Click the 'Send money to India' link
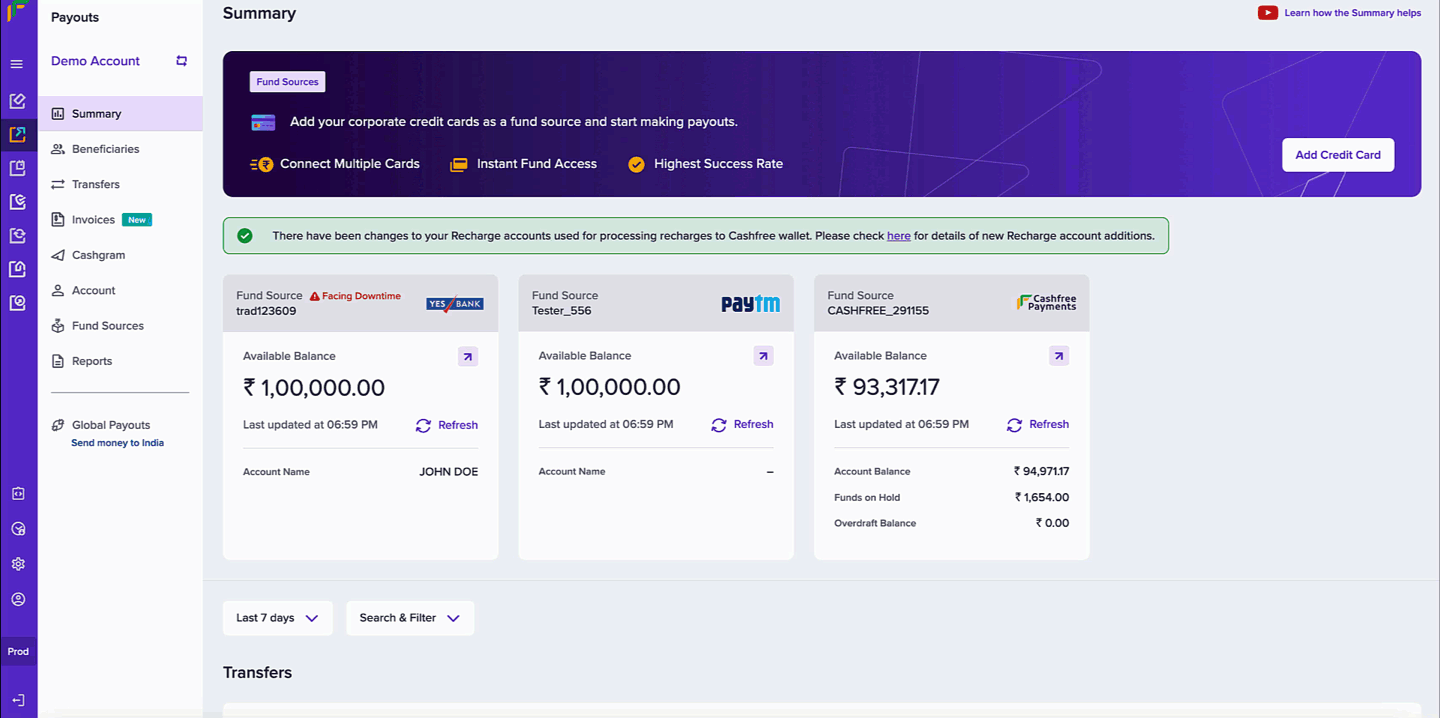 (117, 443)
